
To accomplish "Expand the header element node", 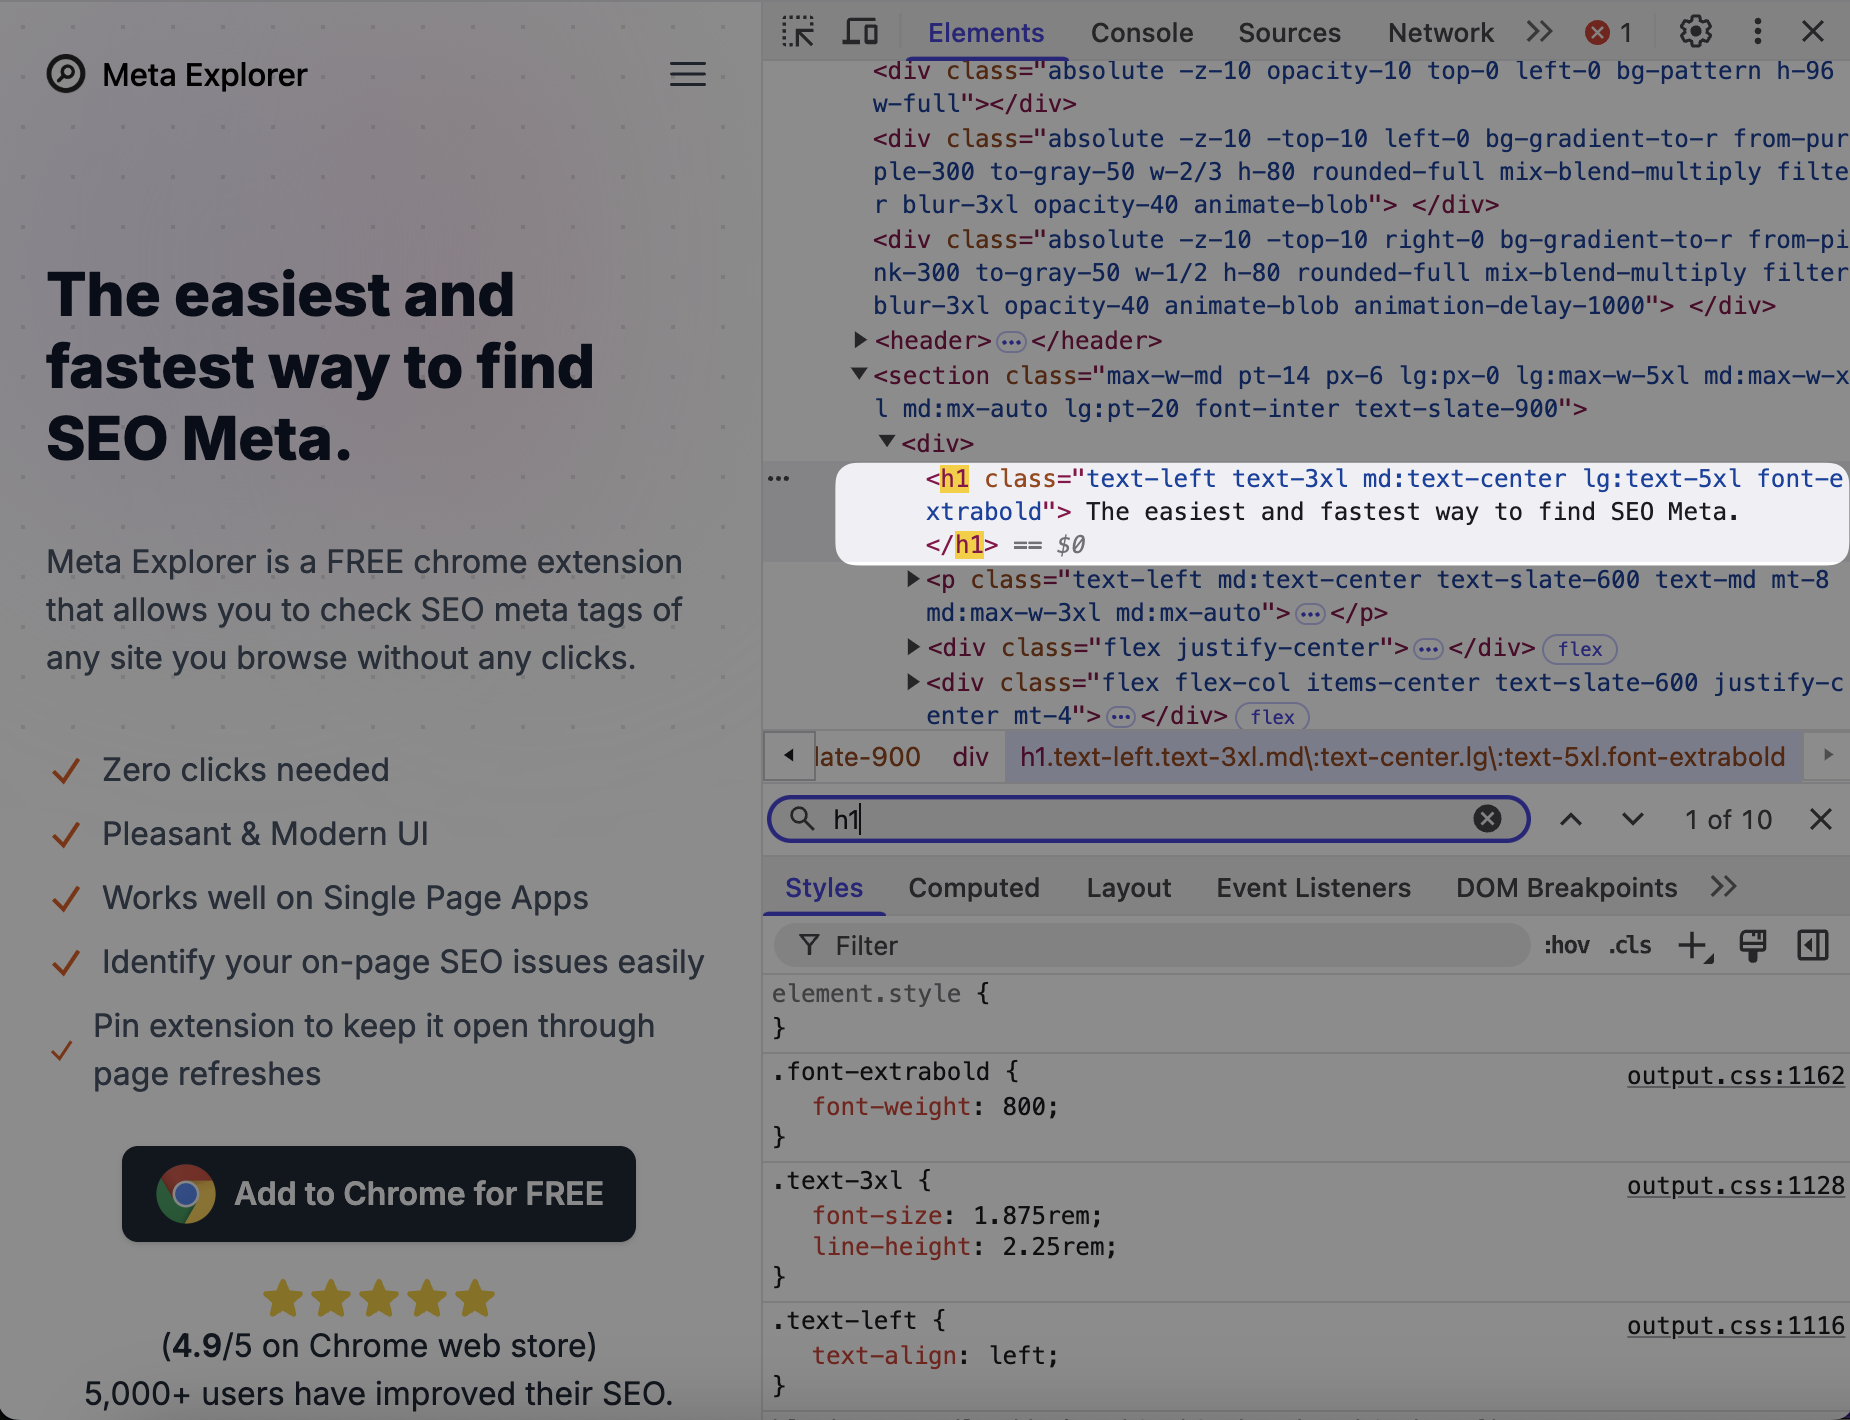I will [x=860, y=340].
